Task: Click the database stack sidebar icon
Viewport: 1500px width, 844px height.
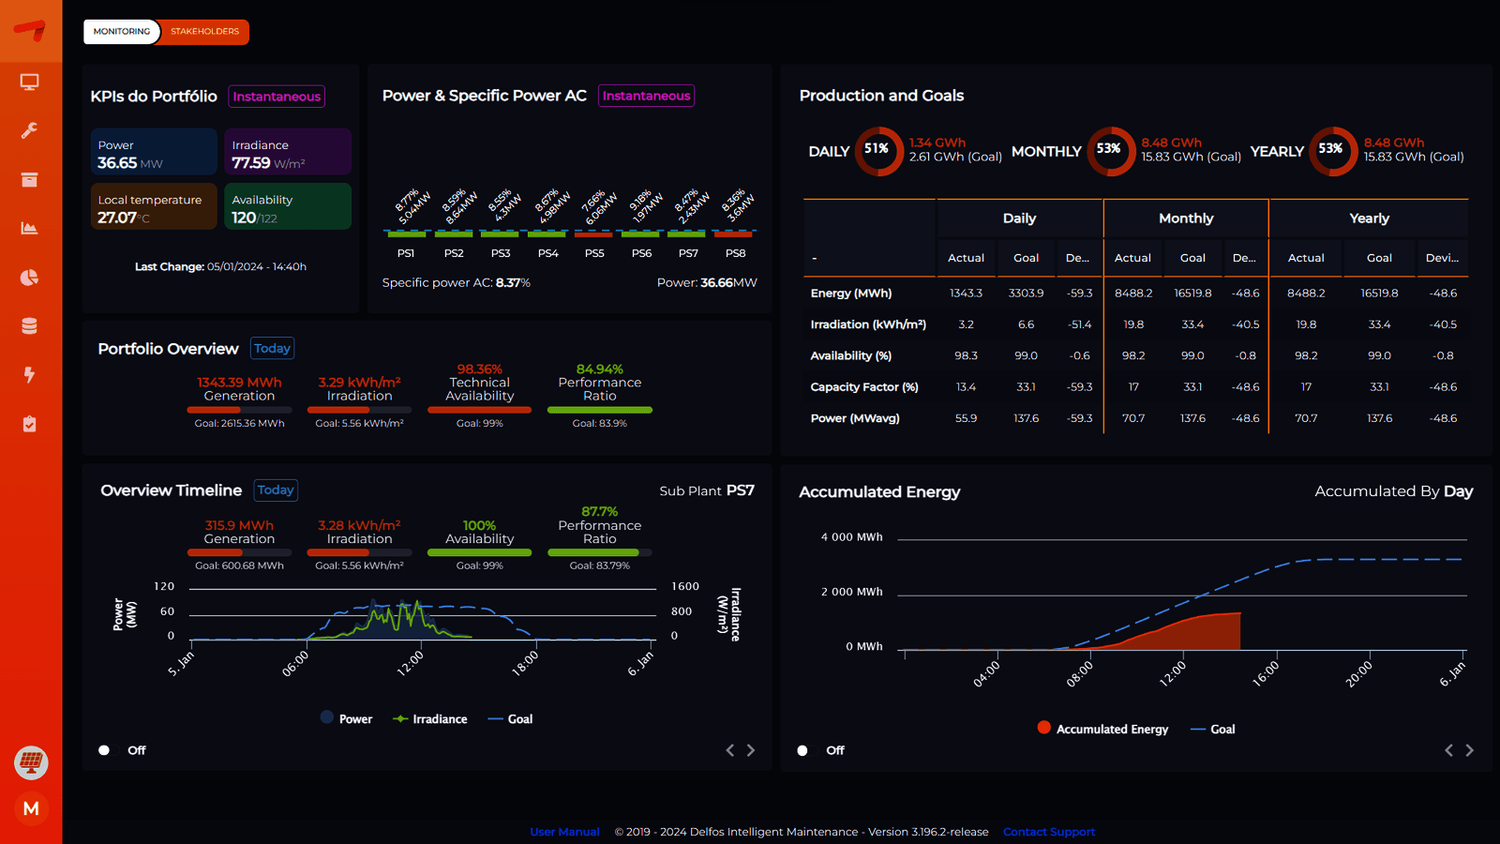Action: (x=30, y=326)
